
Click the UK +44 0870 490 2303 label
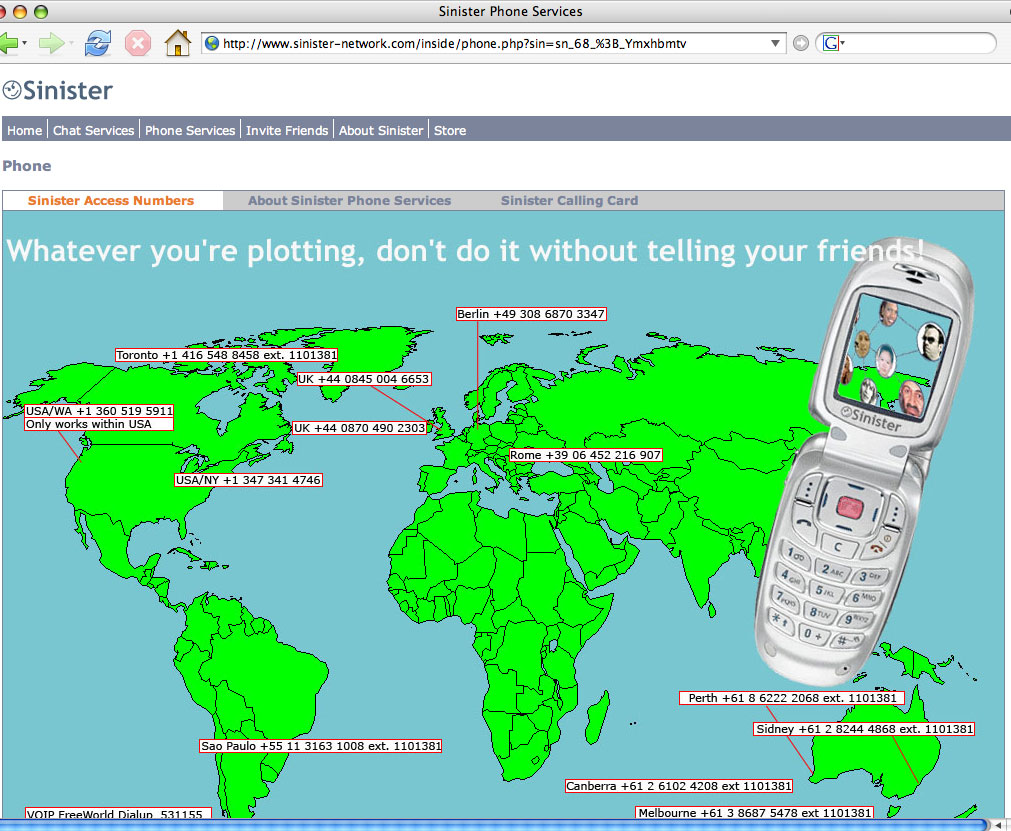point(360,427)
